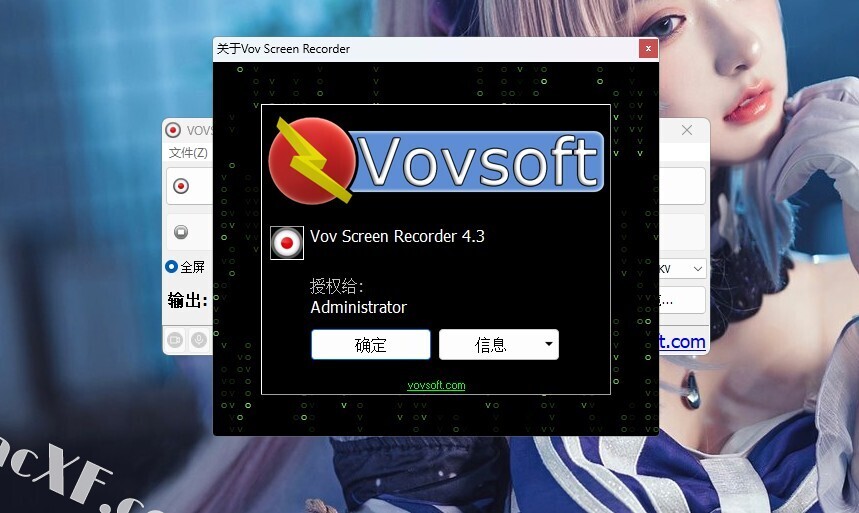
Task: Toggle the microphone icon in main window
Action: point(199,340)
